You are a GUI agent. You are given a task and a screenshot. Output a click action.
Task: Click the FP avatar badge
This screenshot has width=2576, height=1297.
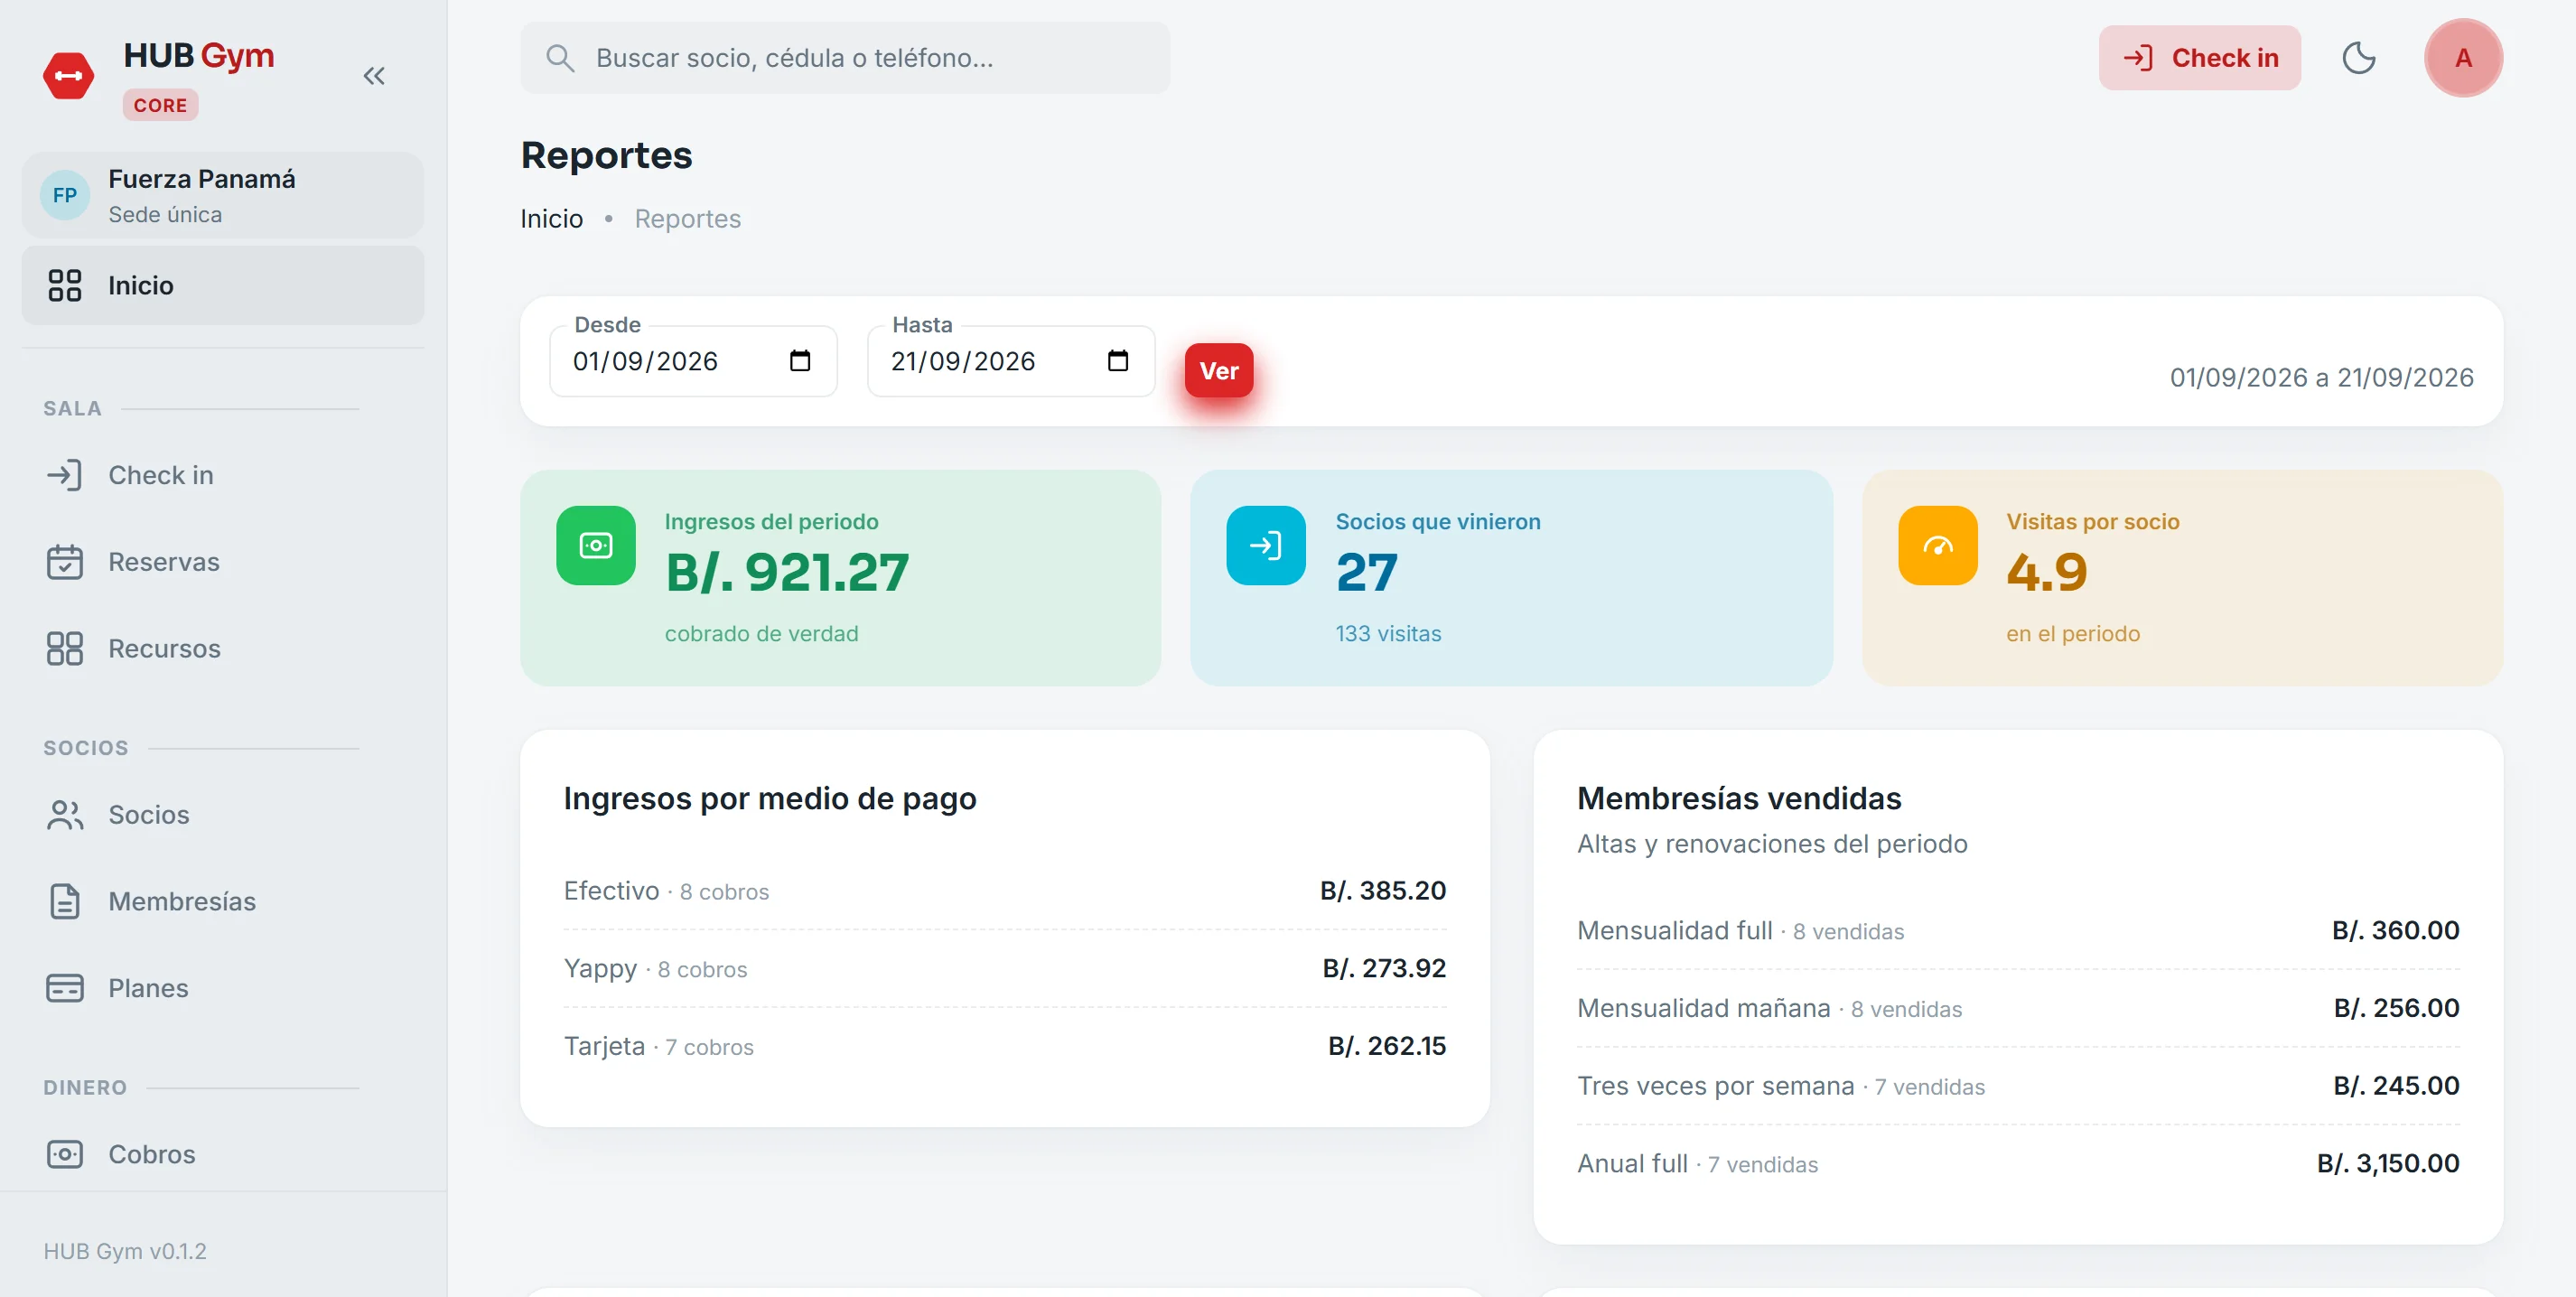click(x=65, y=196)
